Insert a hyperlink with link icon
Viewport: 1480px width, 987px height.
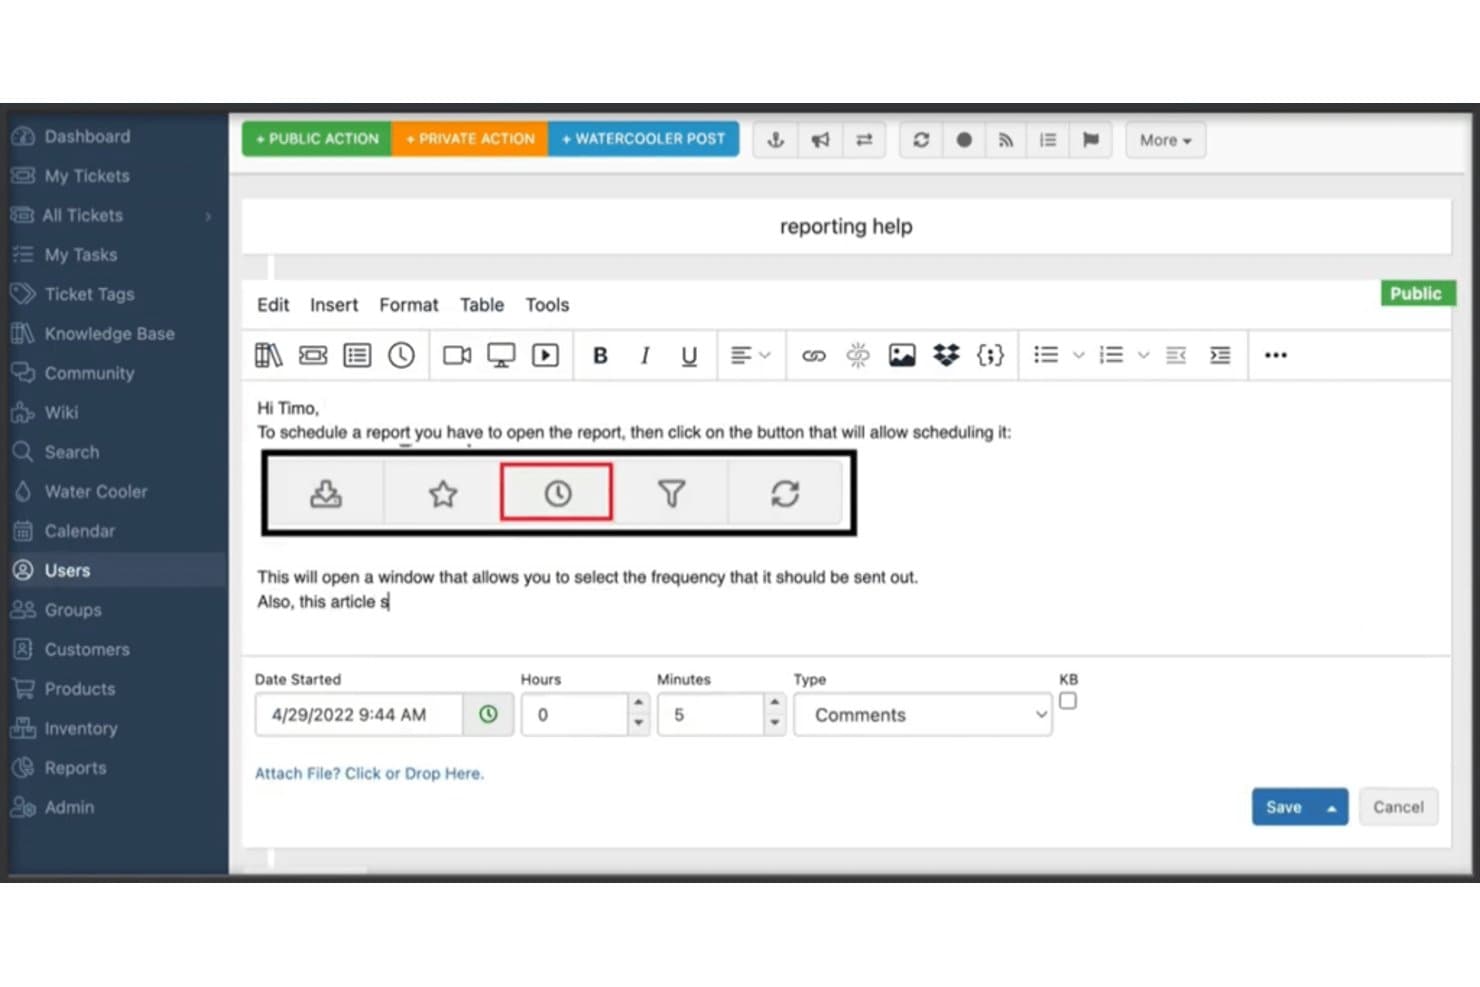(x=814, y=355)
